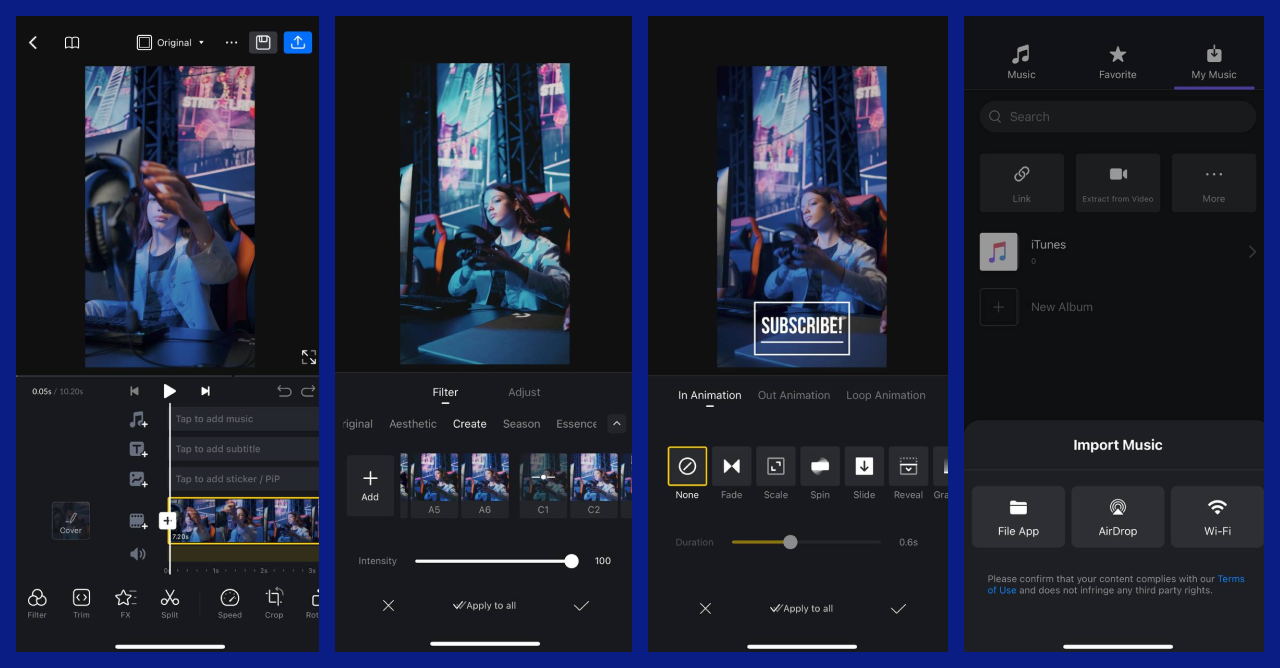The height and width of the screenshot is (668, 1280).
Task: Cancel the filter panel with X
Action: [x=388, y=605]
